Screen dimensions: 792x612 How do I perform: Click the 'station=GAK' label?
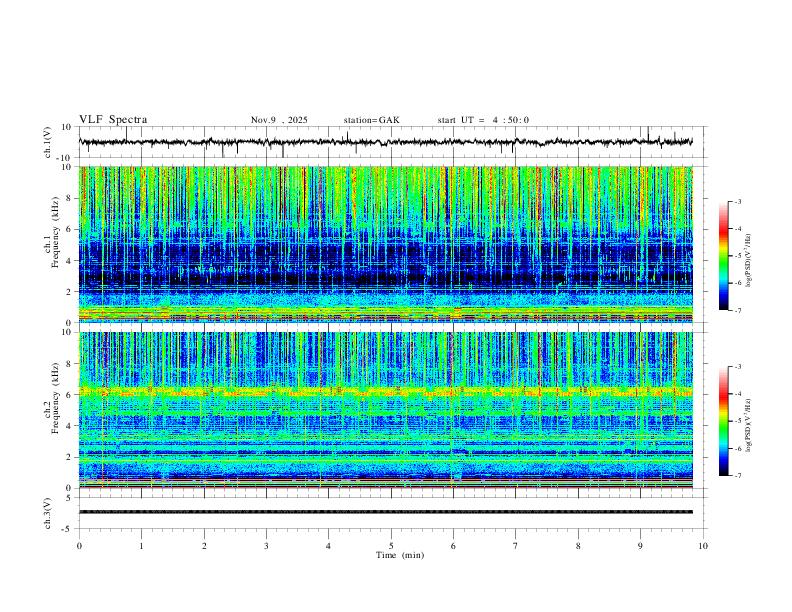pyautogui.click(x=371, y=120)
